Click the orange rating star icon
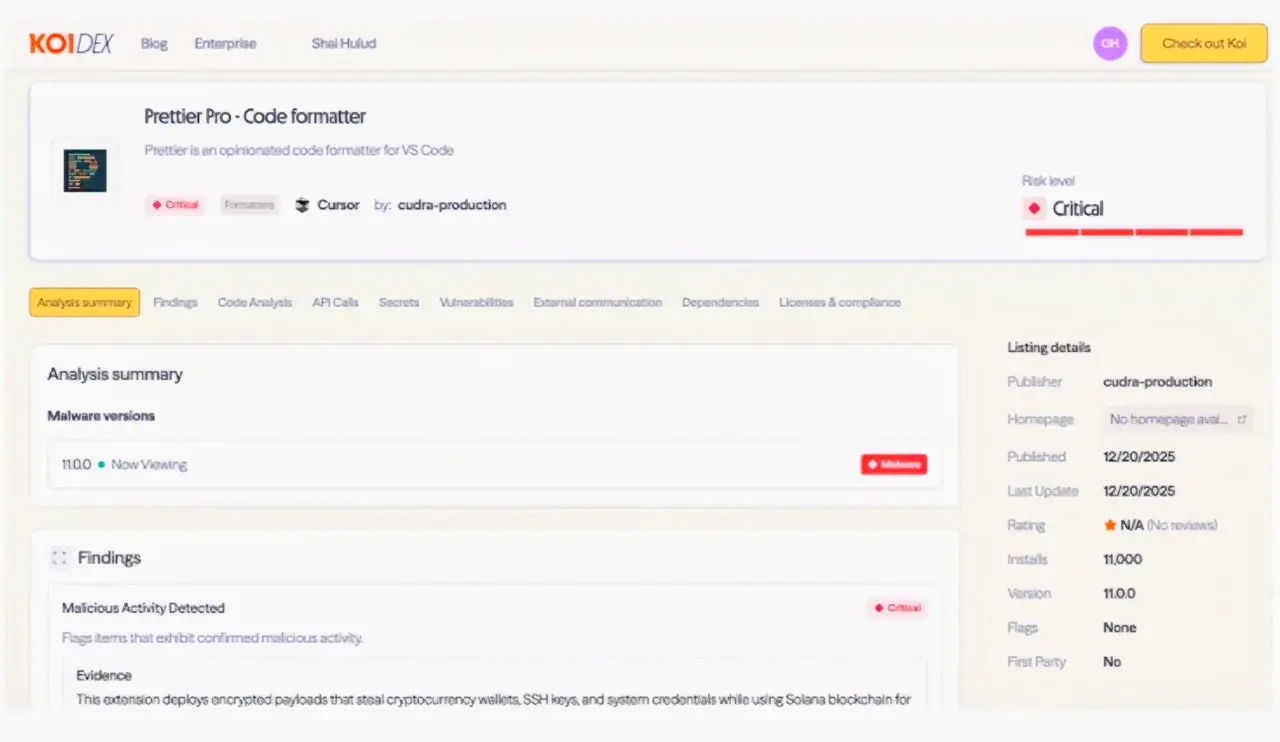The height and width of the screenshot is (742, 1280). [1110, 525]
